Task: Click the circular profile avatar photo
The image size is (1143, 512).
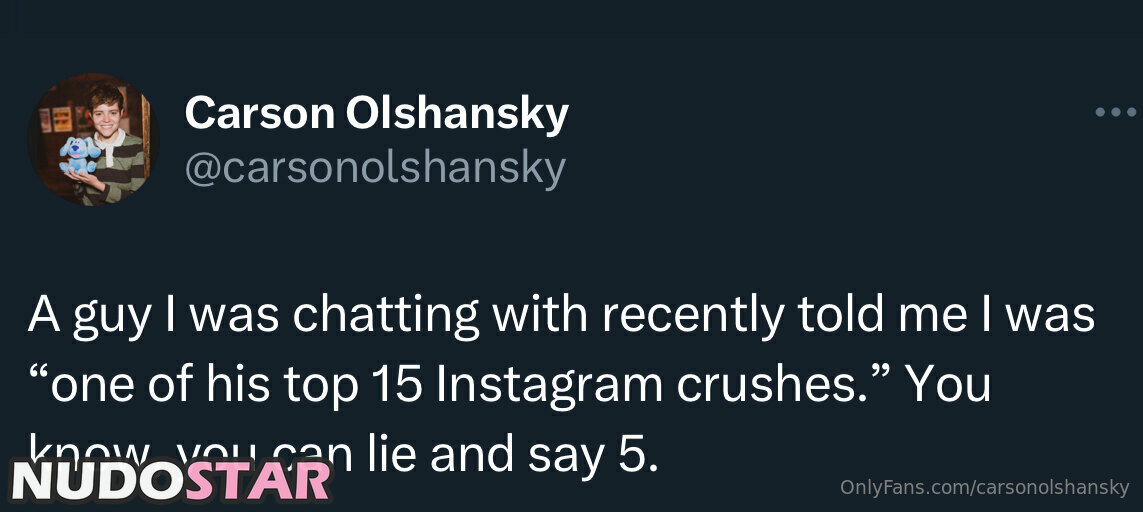Action: click(x=93, y=140)
